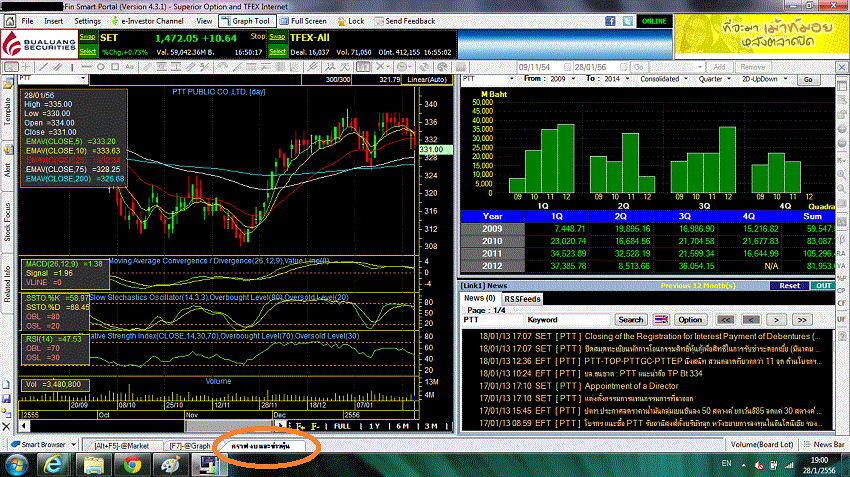Image resolution: width=850 pixels, height=477 pixels.
Task: Click start date field 09/11/54
Action: 539,67
